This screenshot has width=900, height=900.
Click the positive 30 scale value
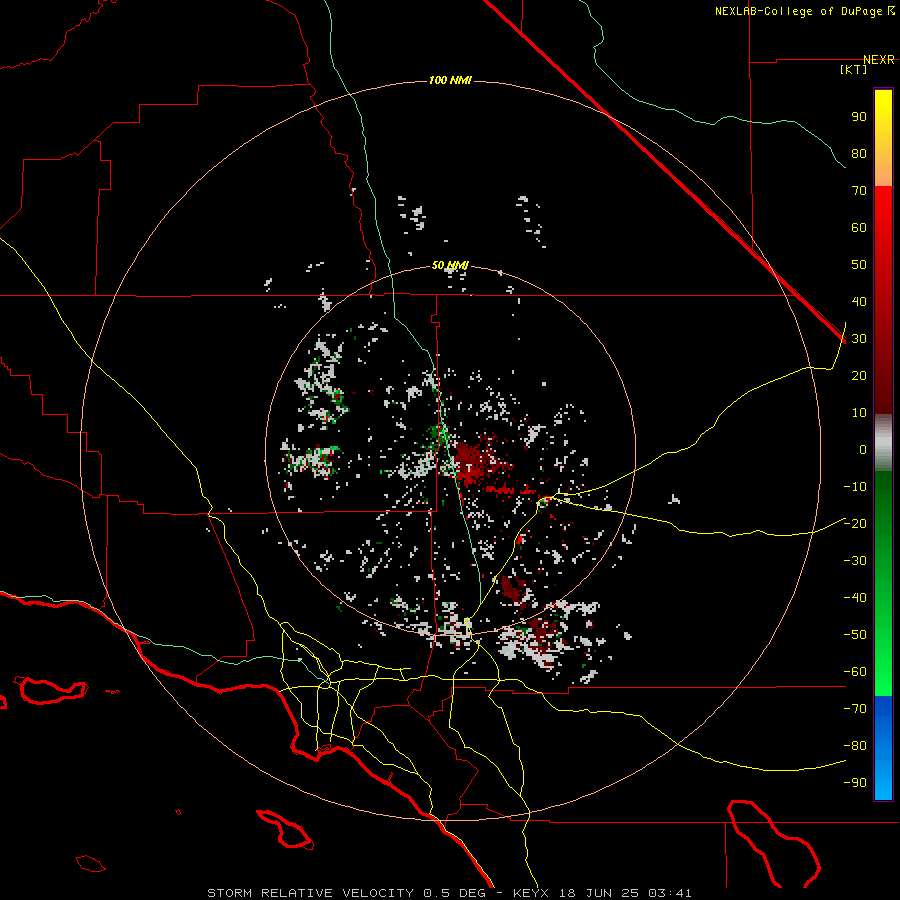click(x=859, y=339)
